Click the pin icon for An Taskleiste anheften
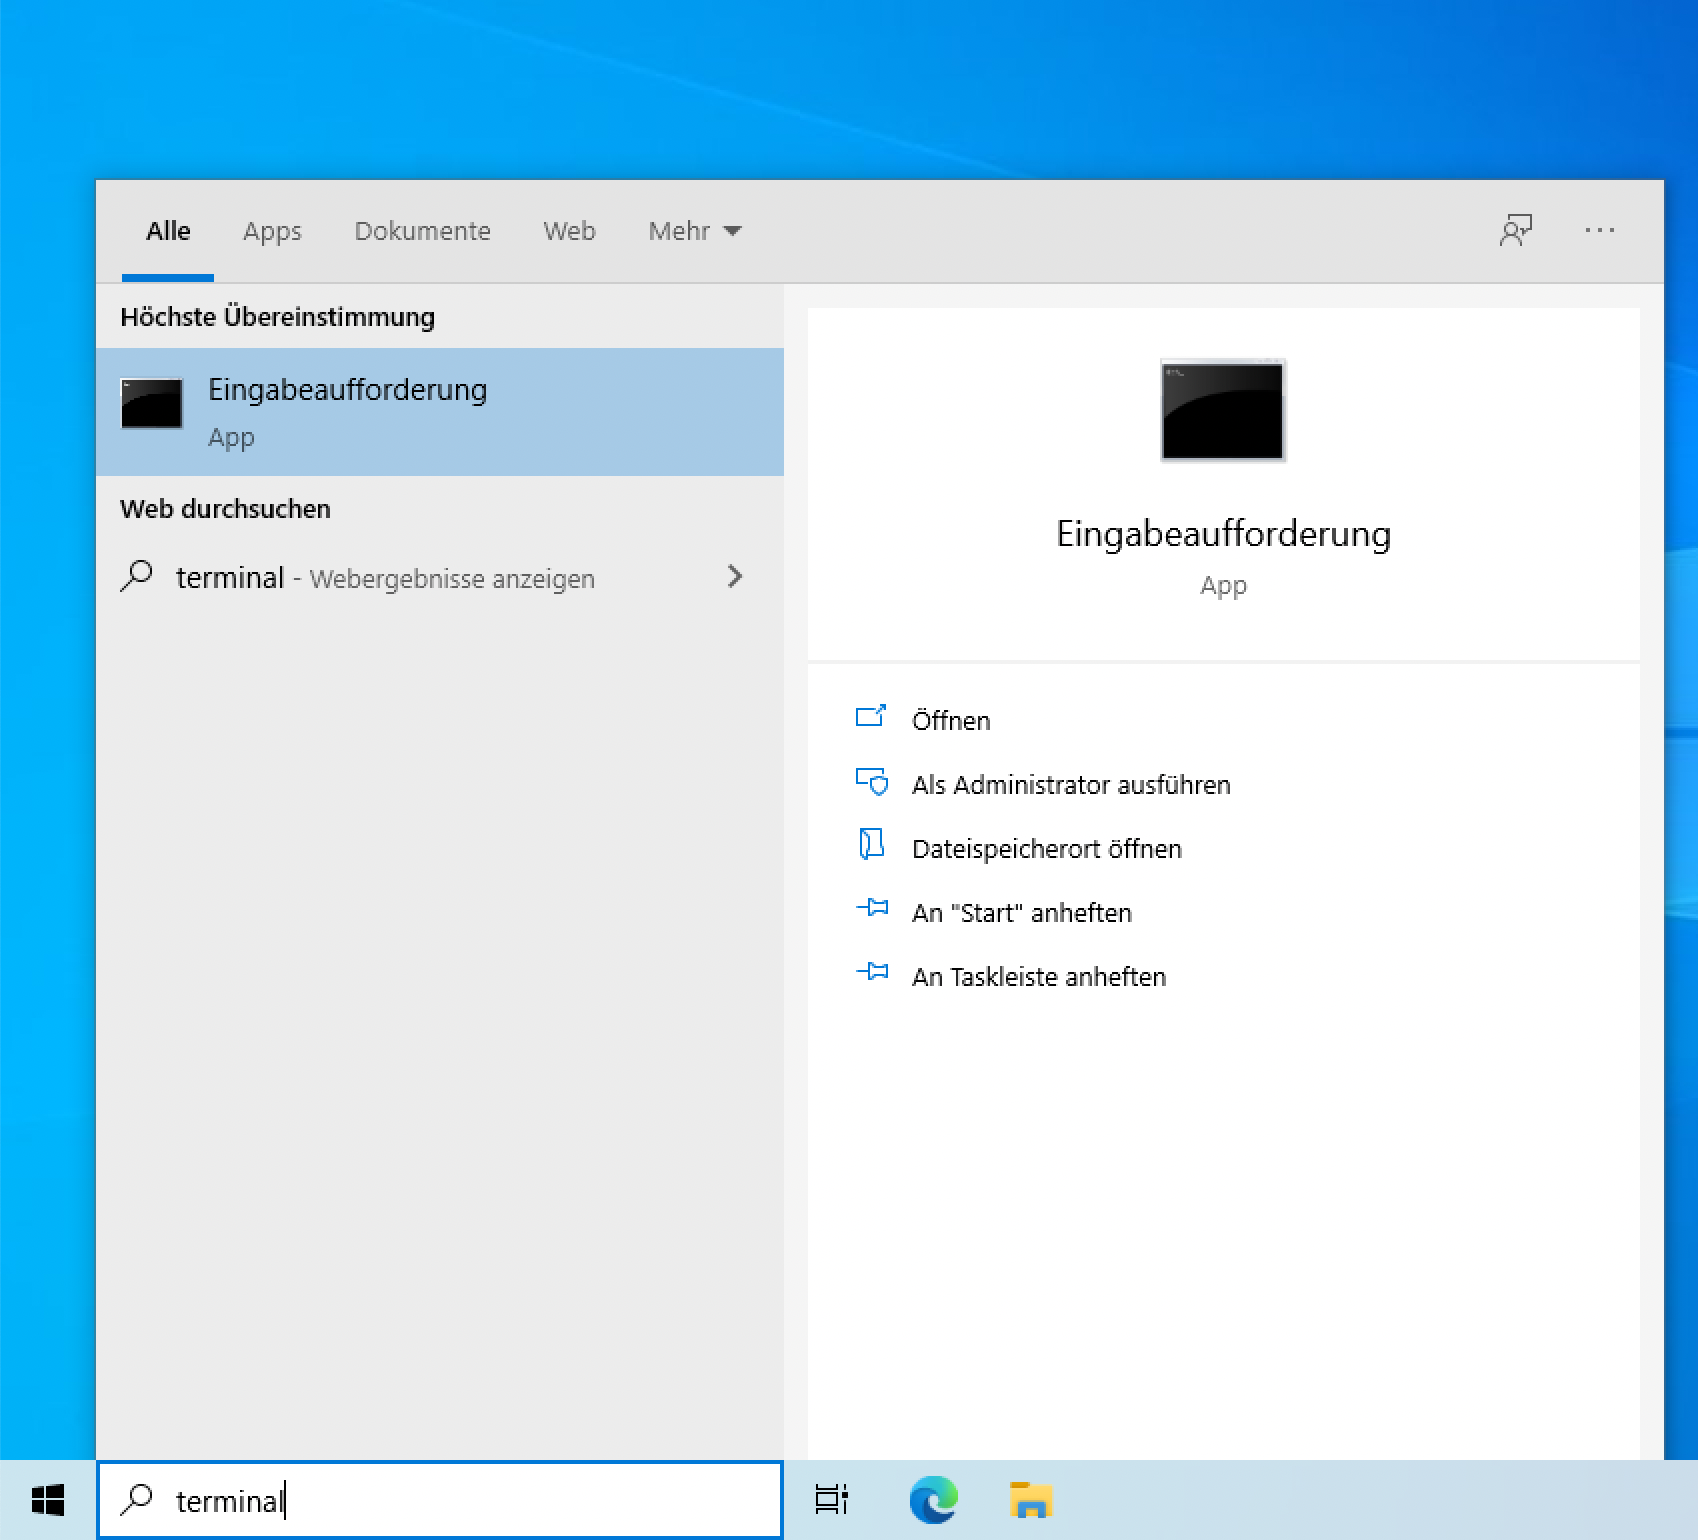Viewport: 1698px width, 1540px height. coord(872,972)
